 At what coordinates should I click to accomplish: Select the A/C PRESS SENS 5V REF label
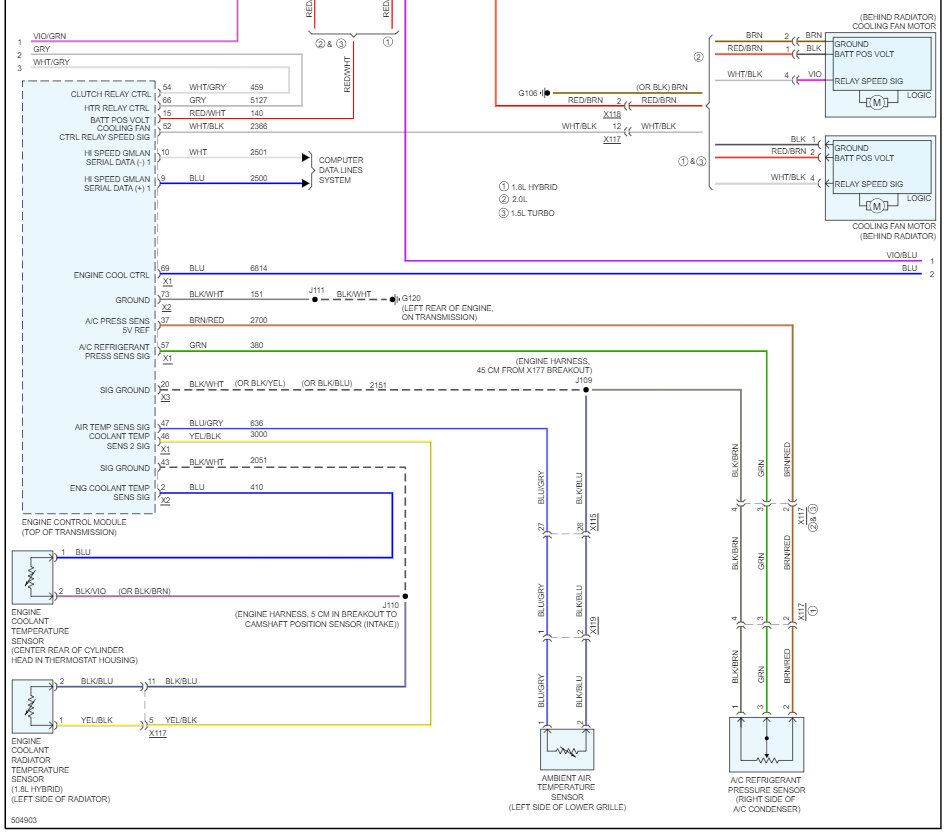(117, 325)
